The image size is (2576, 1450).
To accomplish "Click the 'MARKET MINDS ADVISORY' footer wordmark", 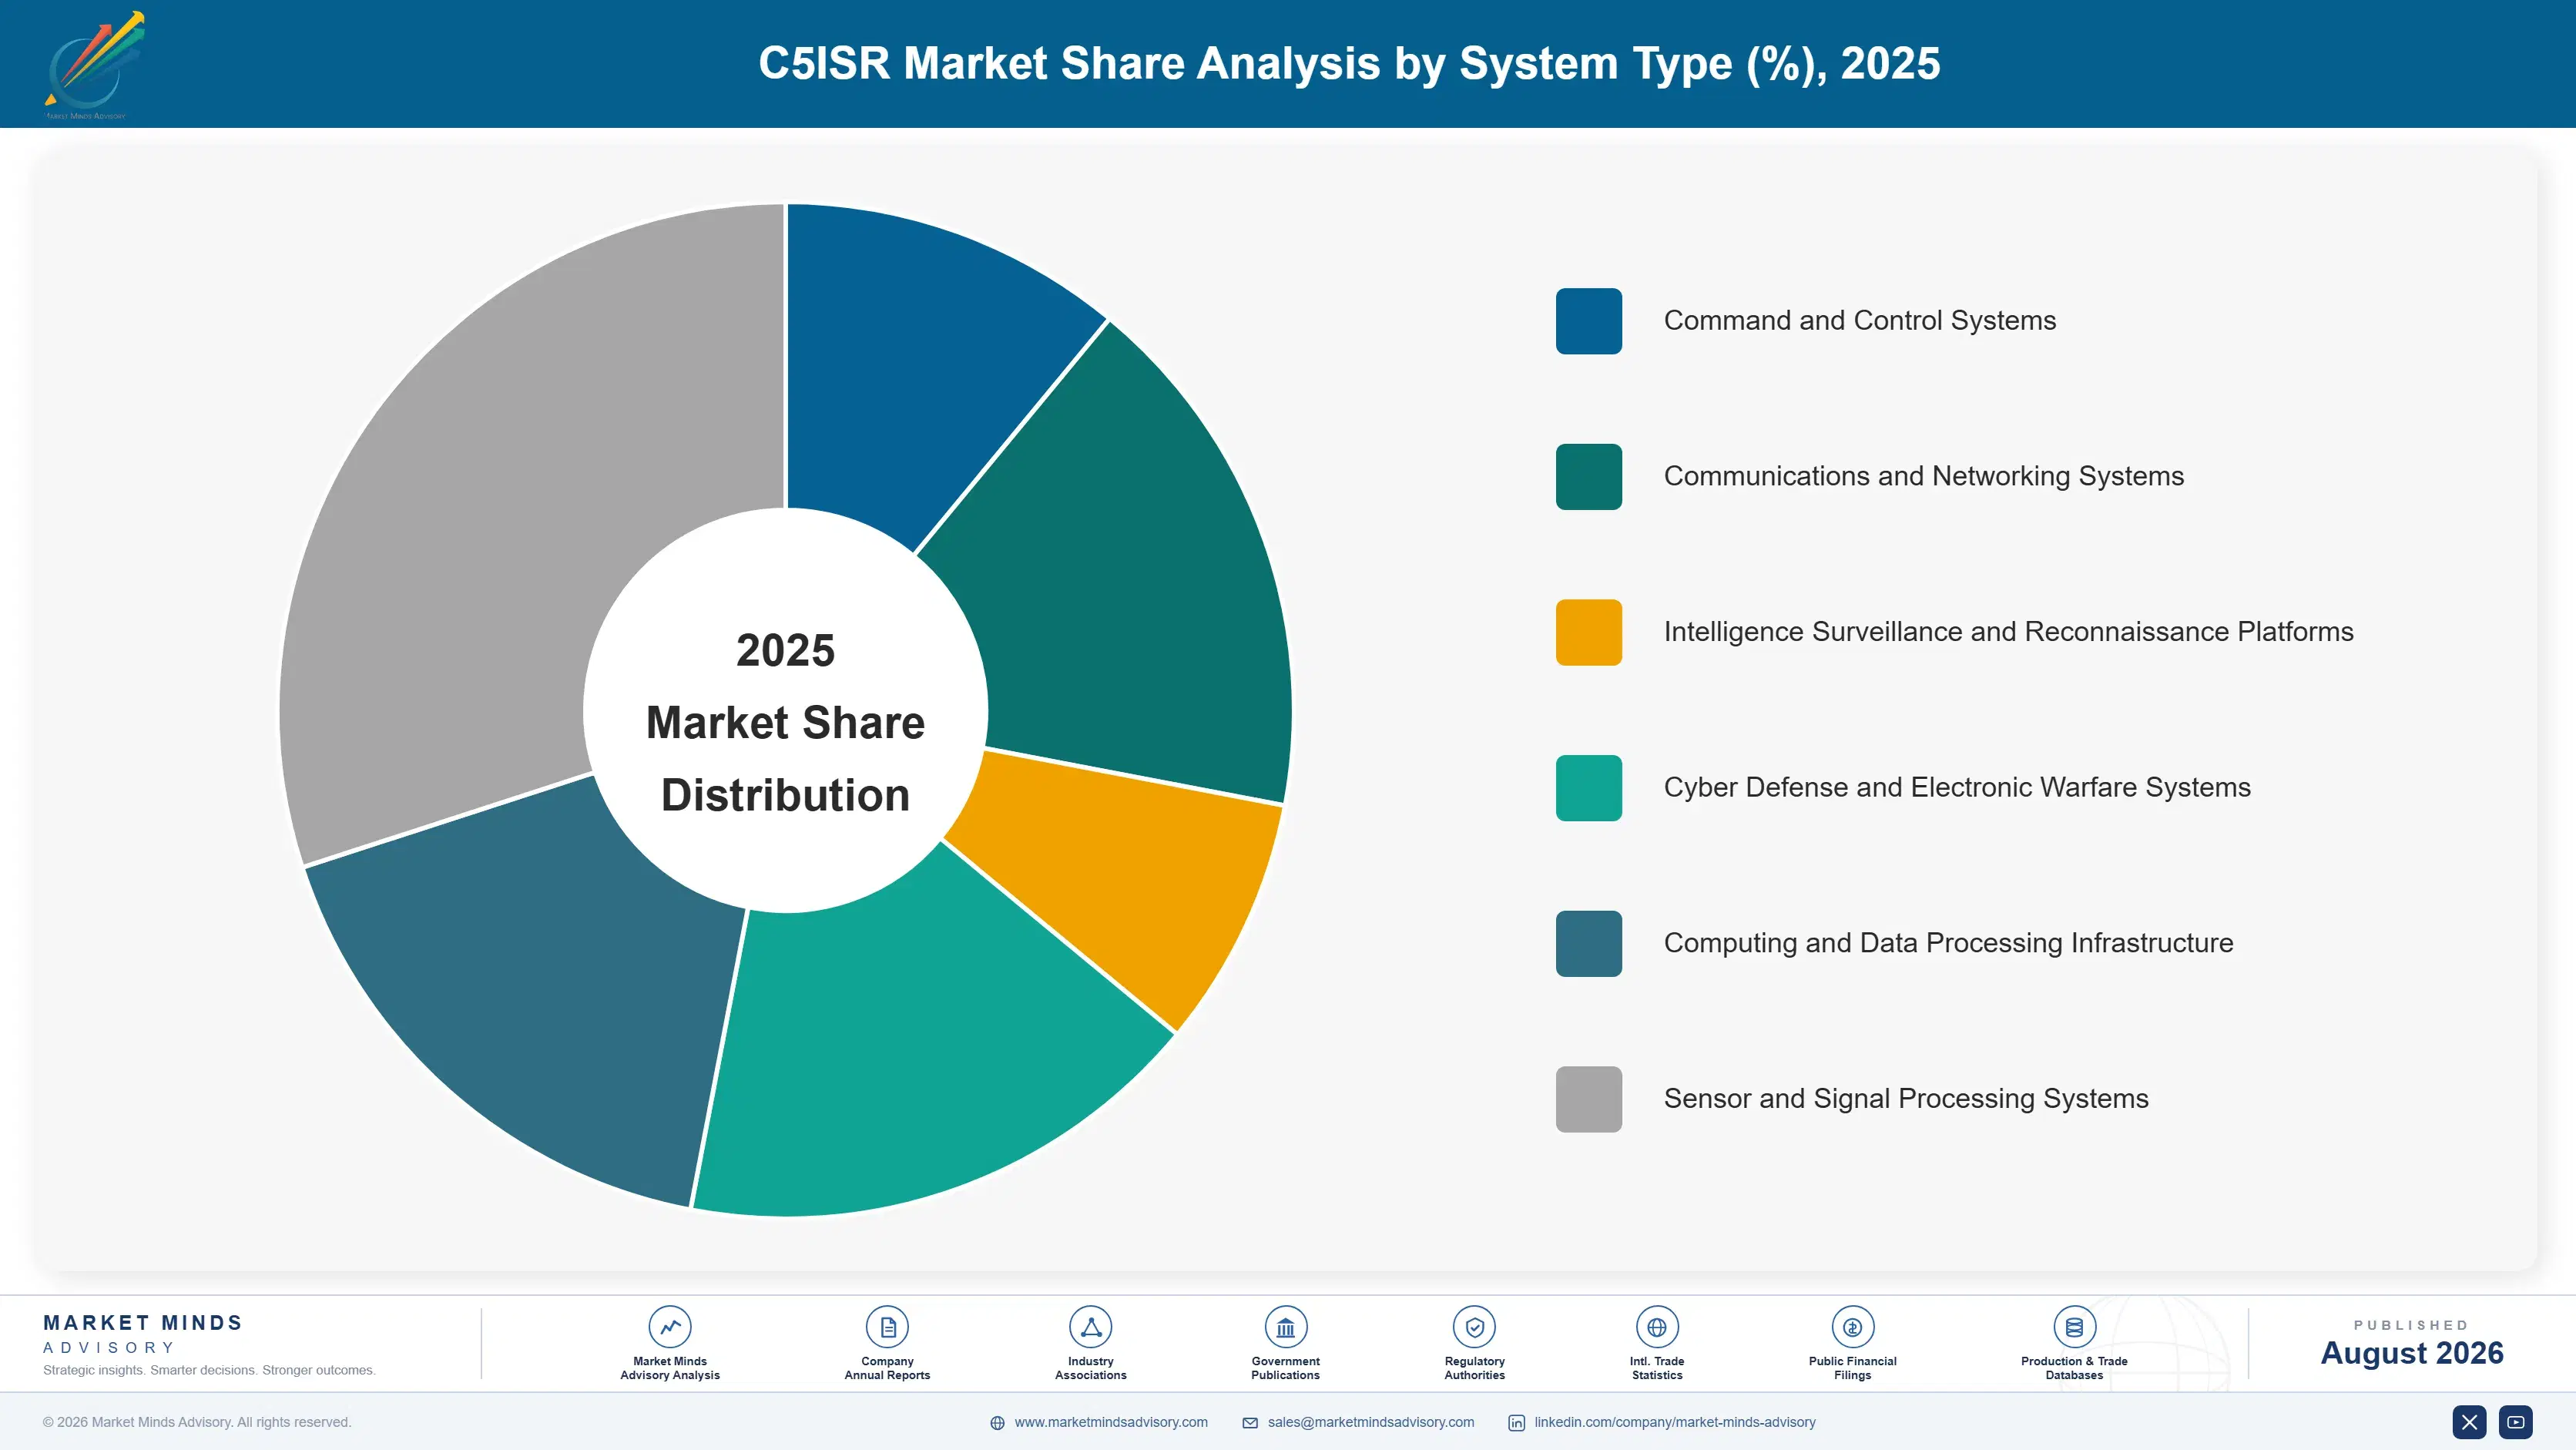I will (142, 1334).
